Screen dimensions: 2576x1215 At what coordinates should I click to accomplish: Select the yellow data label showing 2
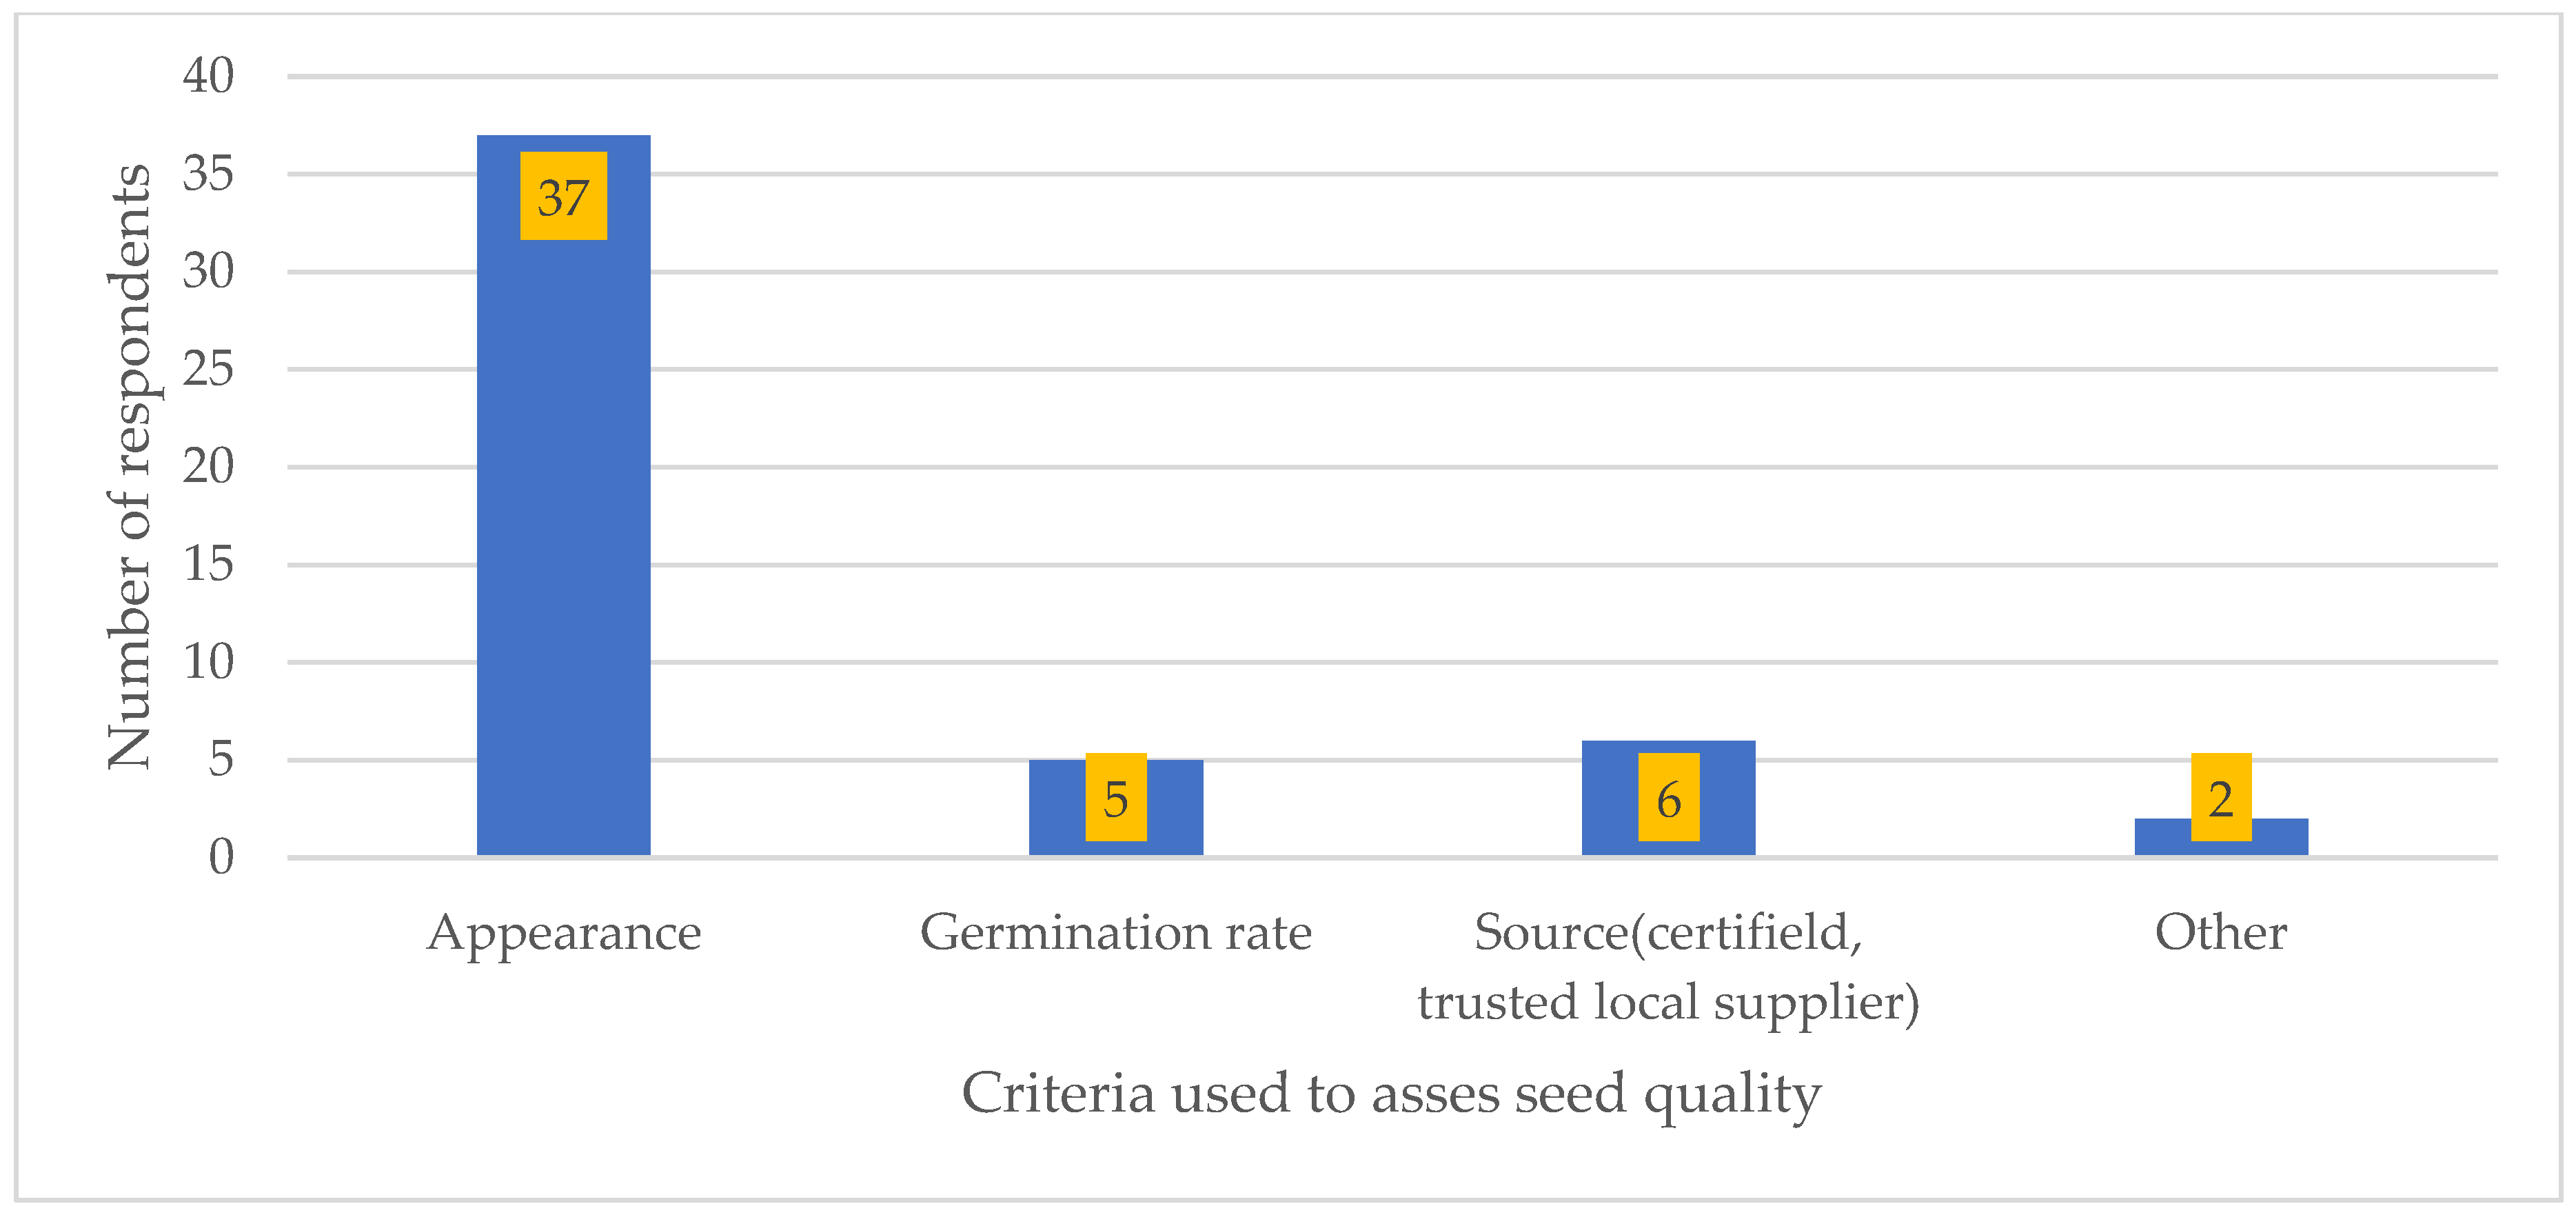coord(2221,797)
